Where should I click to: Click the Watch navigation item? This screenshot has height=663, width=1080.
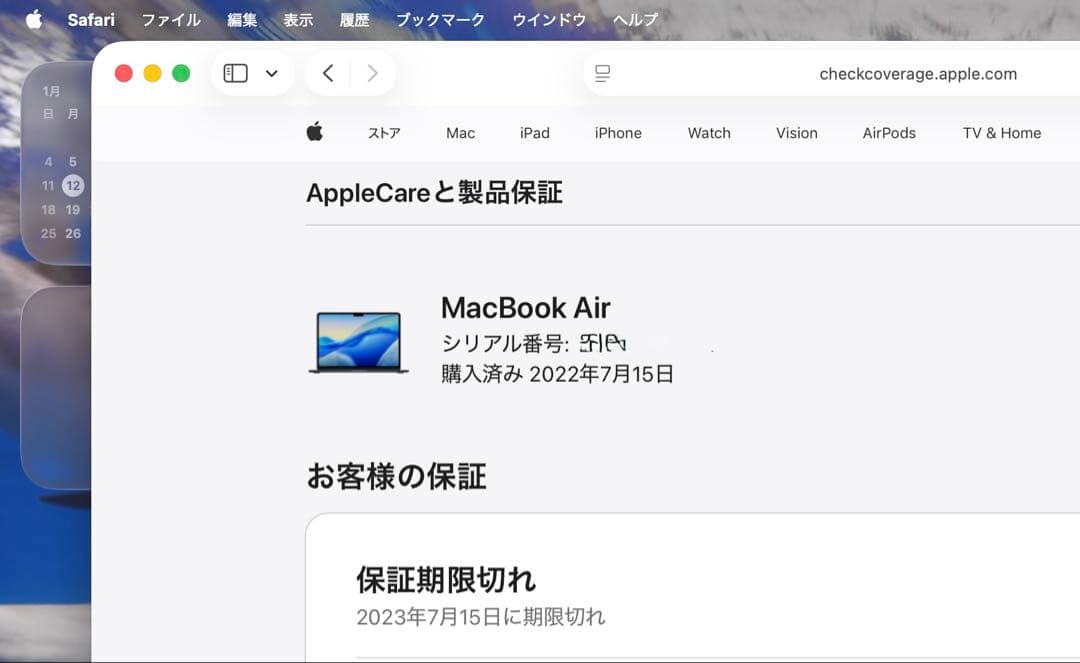click(709, 132)
